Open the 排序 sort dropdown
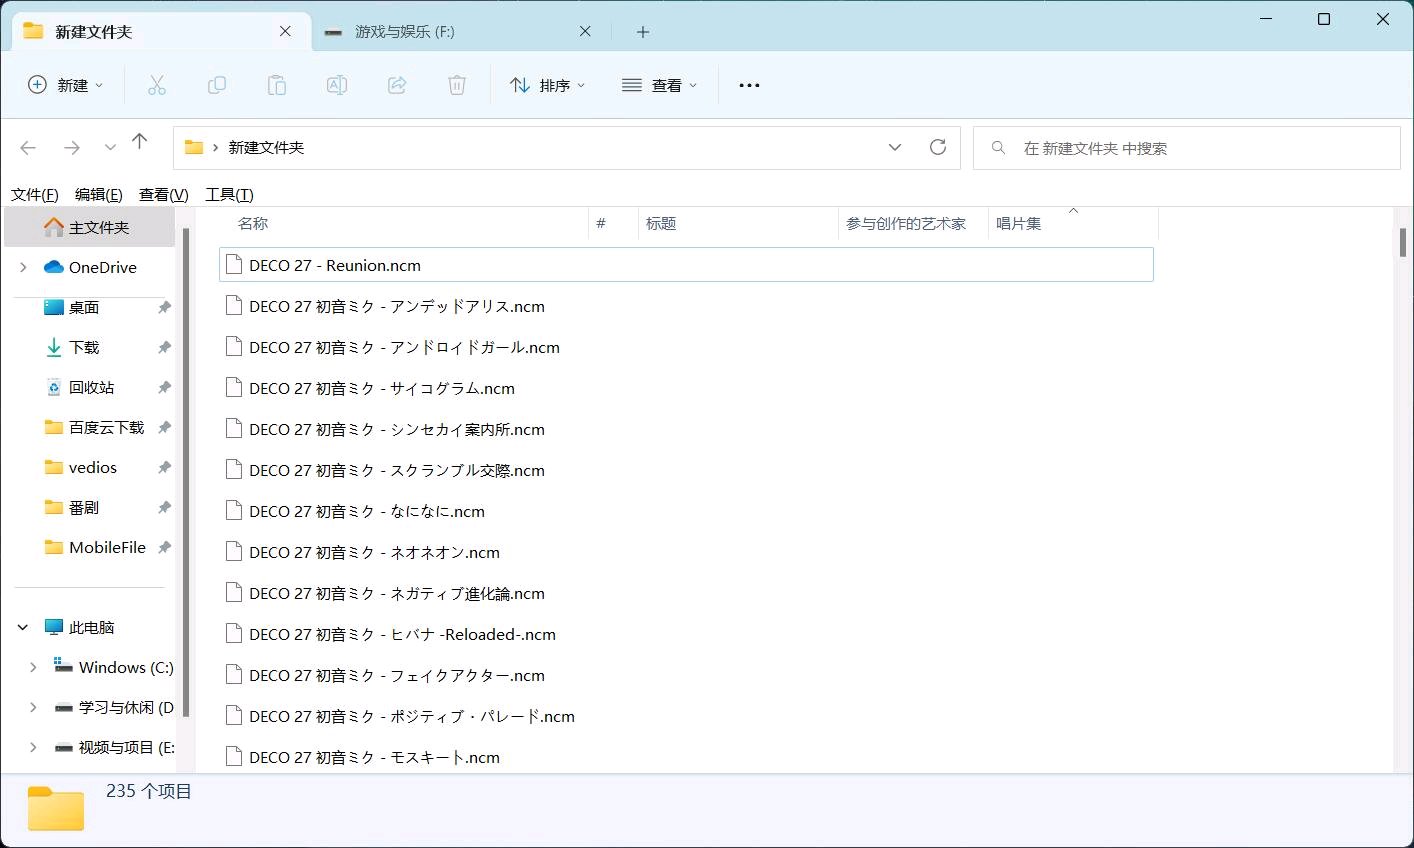1414x848 pixels. click(x=547, y=85)
